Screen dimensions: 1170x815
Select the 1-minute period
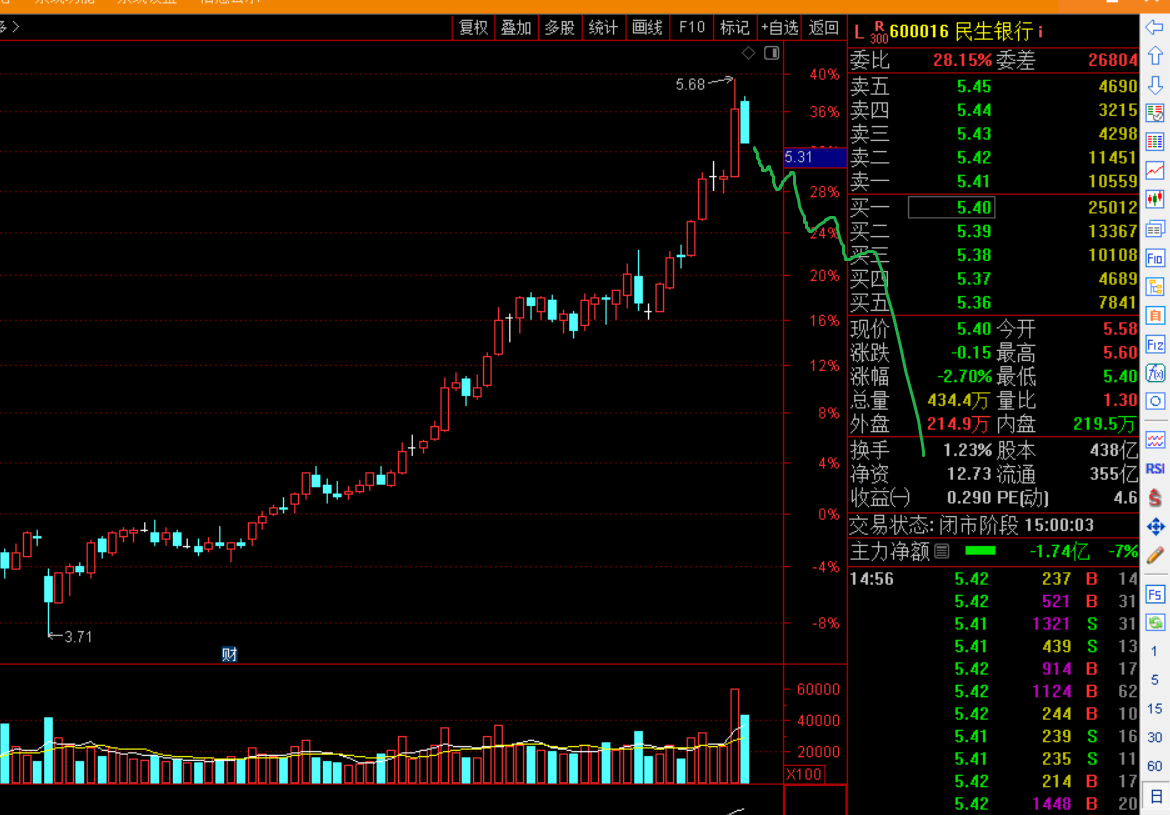coord(1154,651)
